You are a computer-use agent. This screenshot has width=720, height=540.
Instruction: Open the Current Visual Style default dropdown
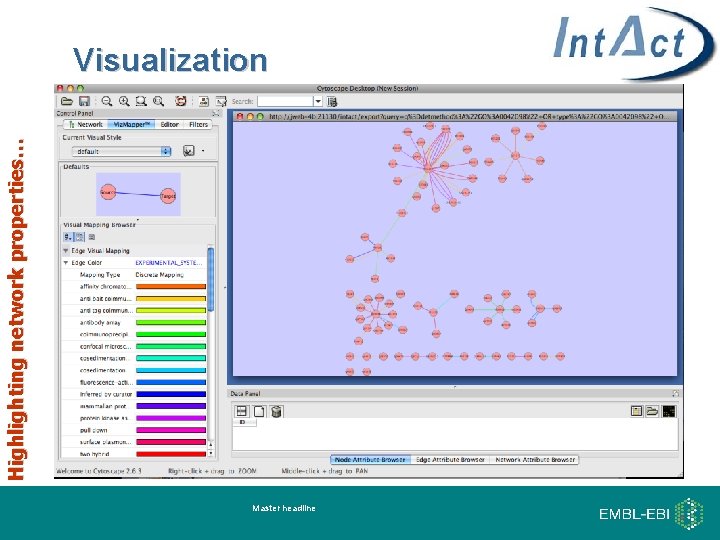[x=122, y=151]
